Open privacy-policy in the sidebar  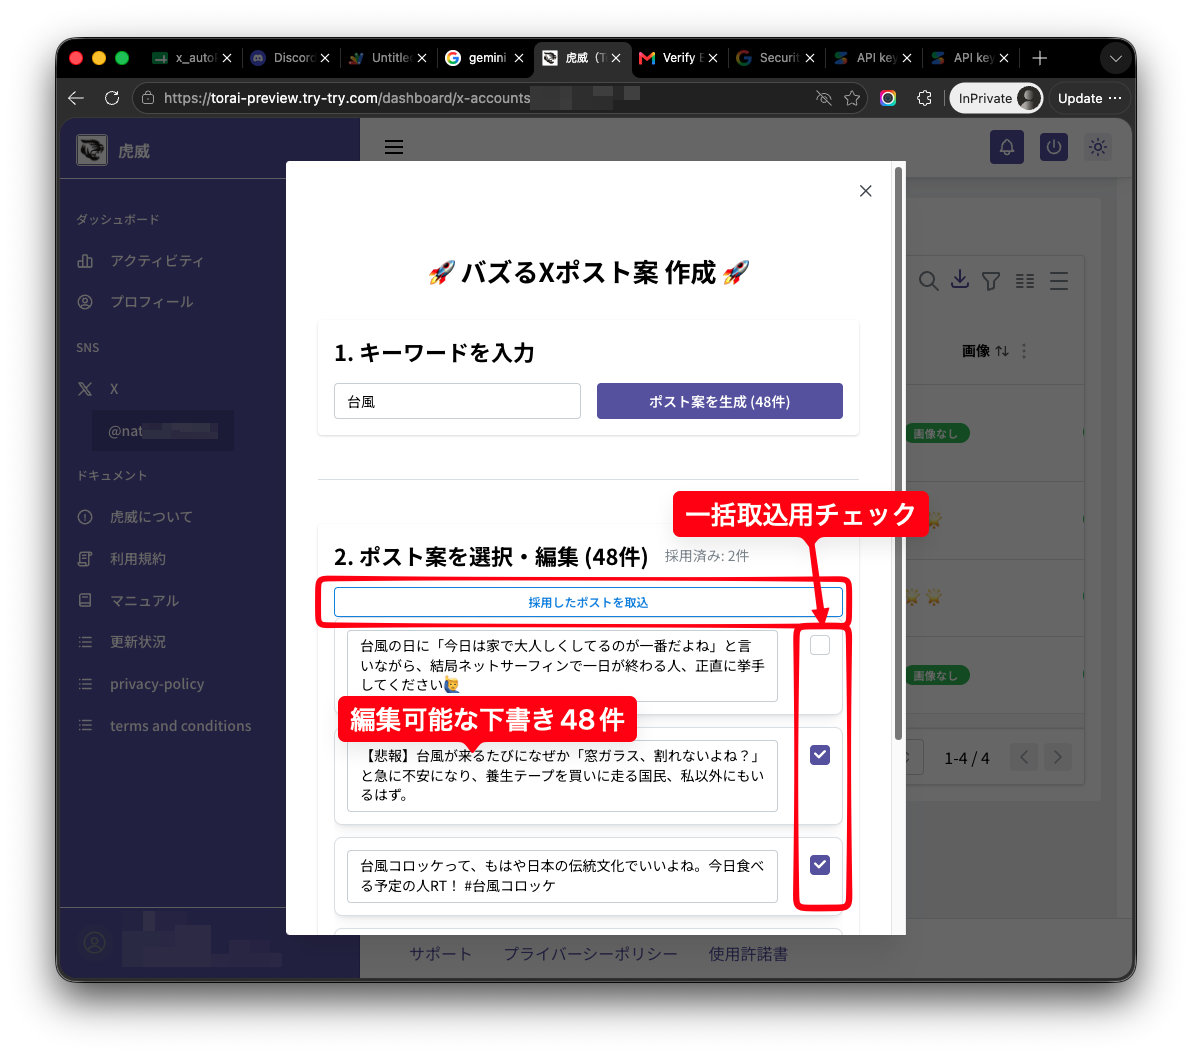(157, 683)
